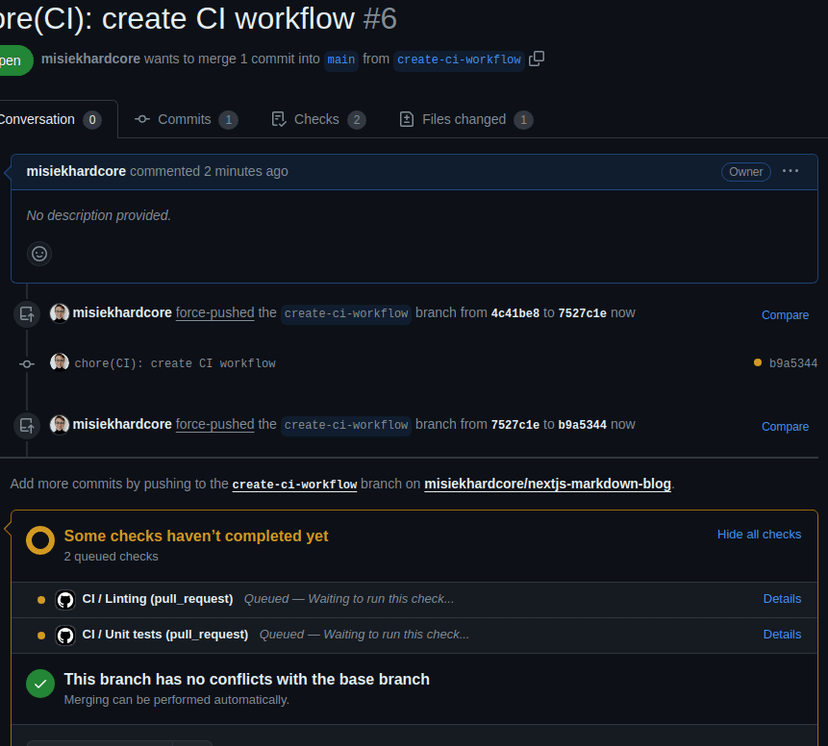This screenshot has height=746, width=828.
Task: Switch to the Commits tab
Action: [x=186, y=118]
